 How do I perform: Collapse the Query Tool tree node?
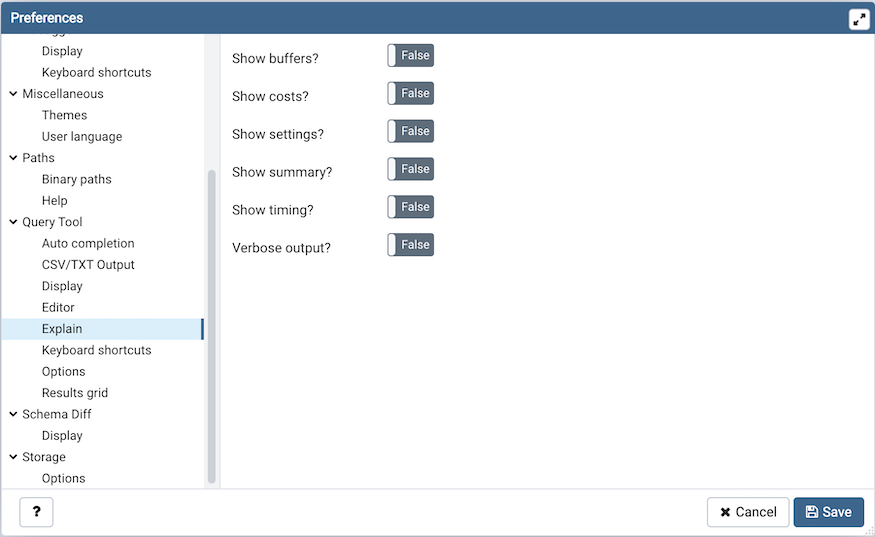click(x=13, y=222)
